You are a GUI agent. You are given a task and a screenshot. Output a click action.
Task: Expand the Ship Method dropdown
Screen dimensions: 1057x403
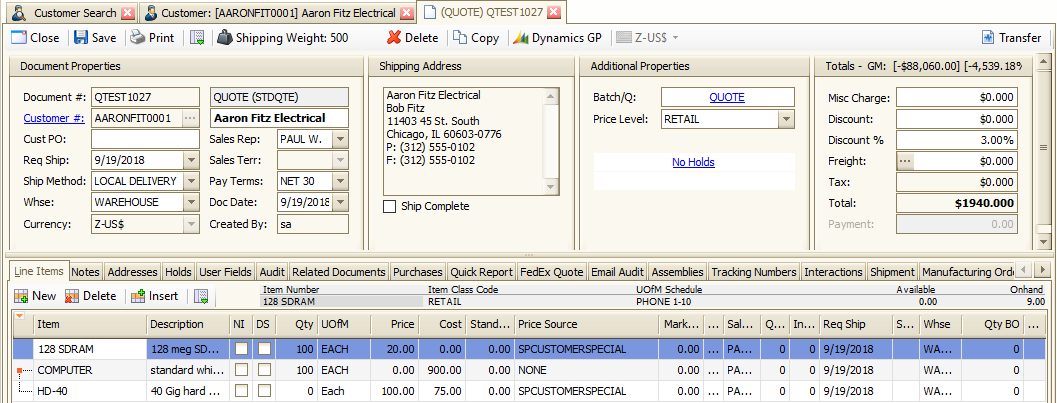(192, 181)
